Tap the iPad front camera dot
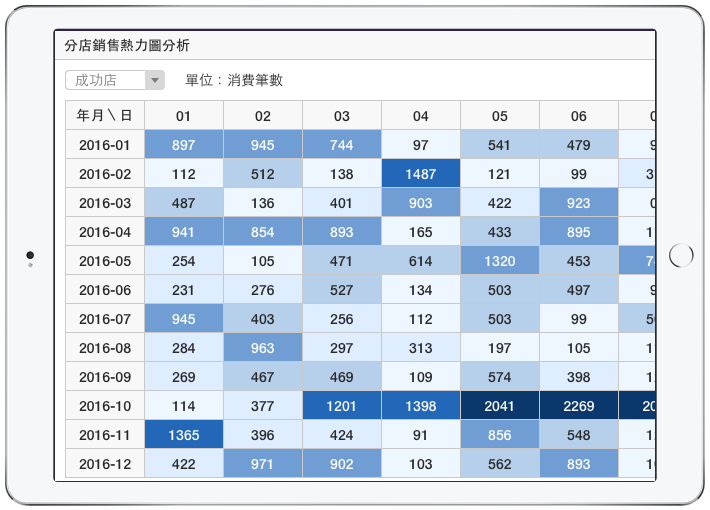This screenshot has width=710, height=510. 30,256
